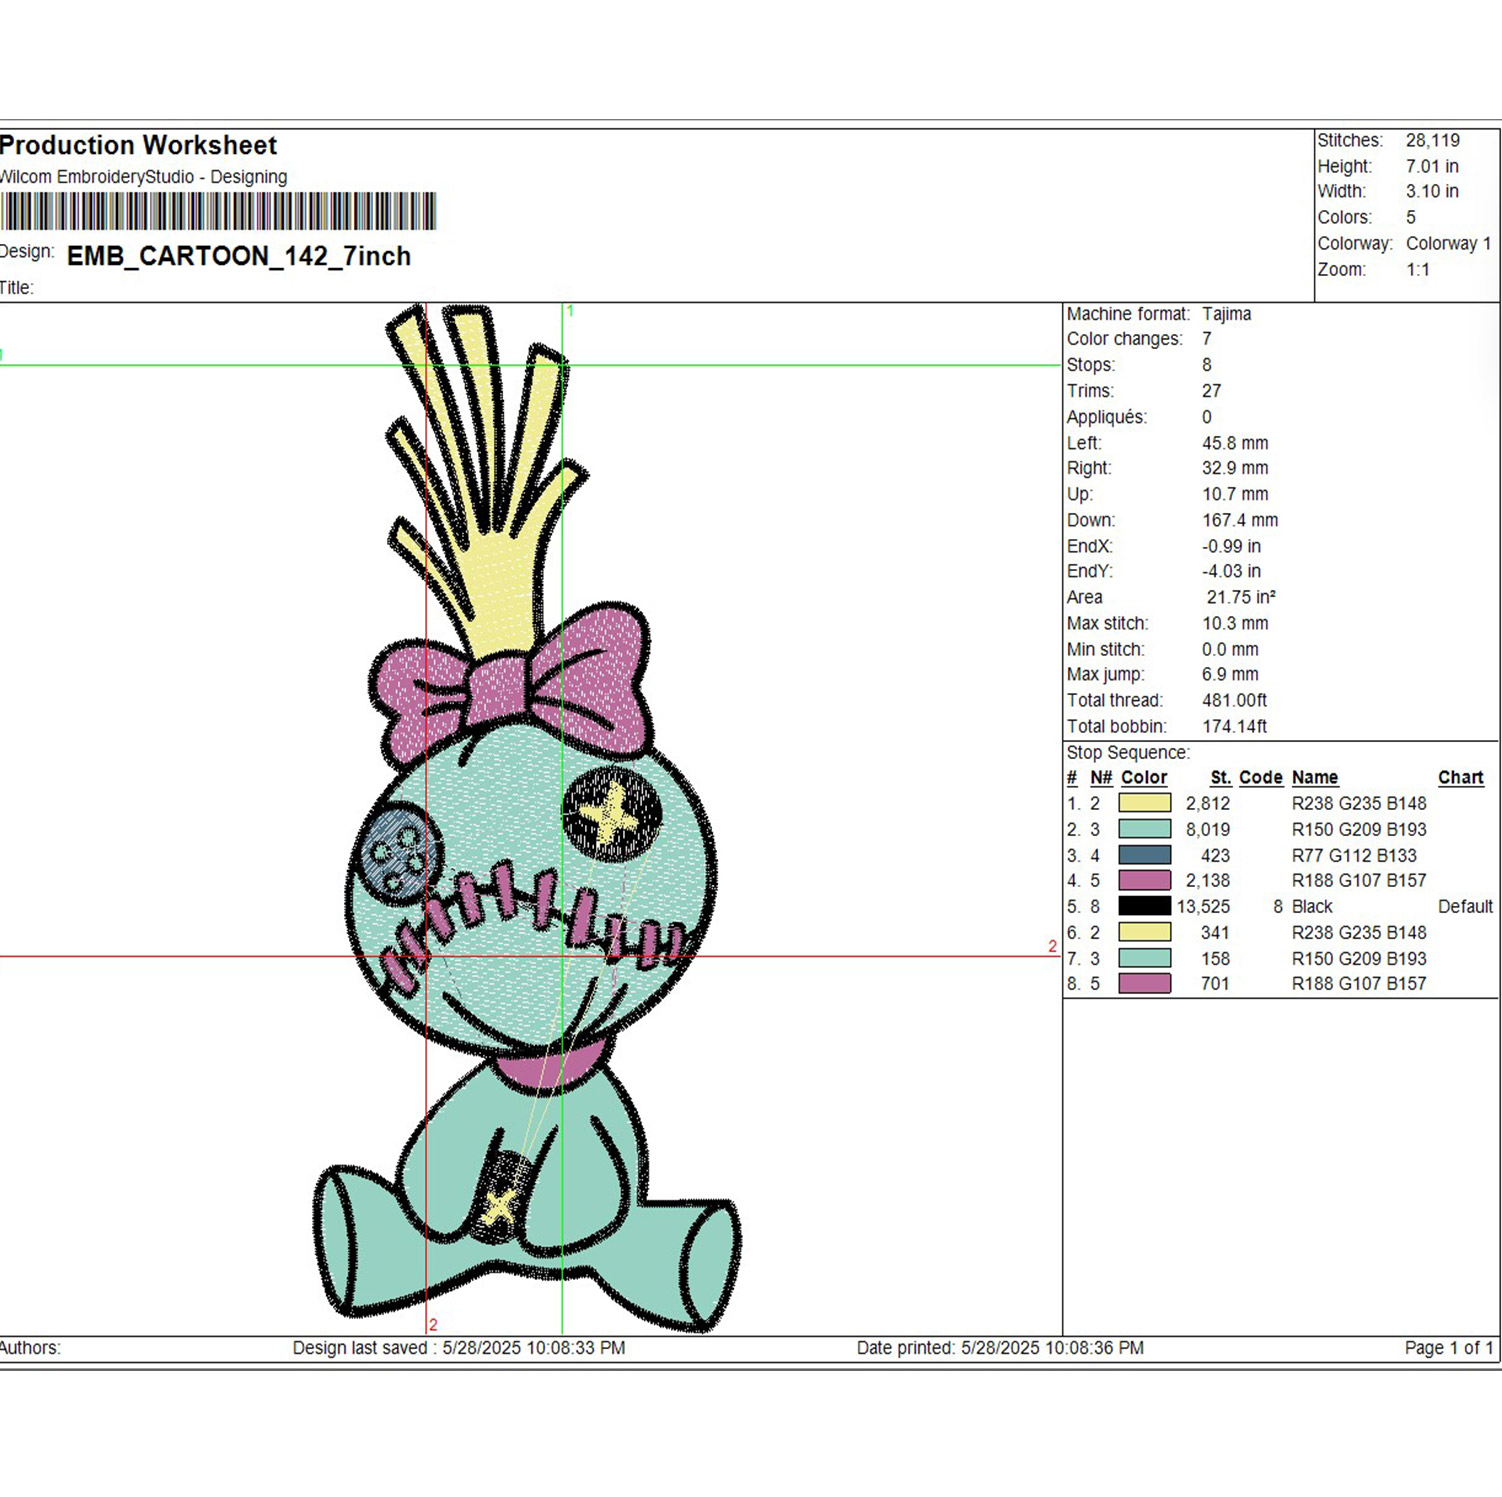This screenshot has width=1502, height=1497.
Task: Click the Name column header
Action: pos(1314,777)
